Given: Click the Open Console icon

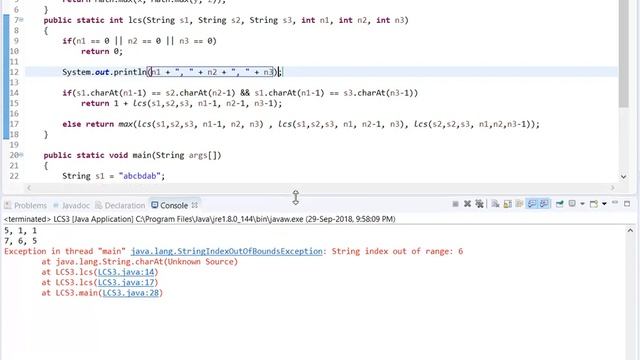Looking at the screenshot, I should pos(594,204).
